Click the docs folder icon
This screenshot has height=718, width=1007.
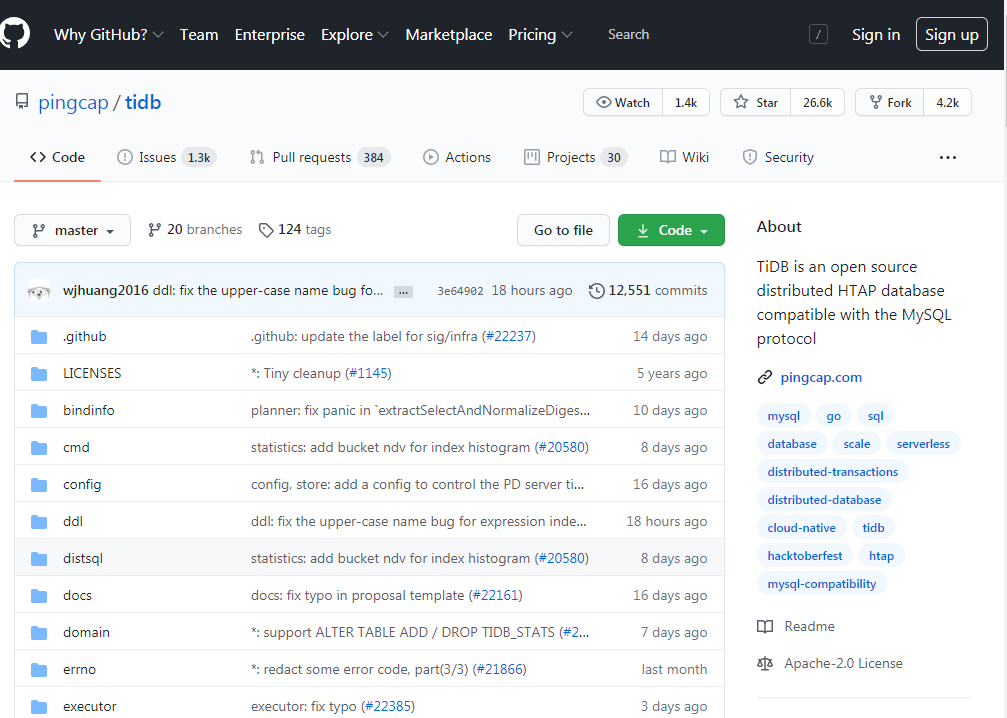tap(39, 596)
